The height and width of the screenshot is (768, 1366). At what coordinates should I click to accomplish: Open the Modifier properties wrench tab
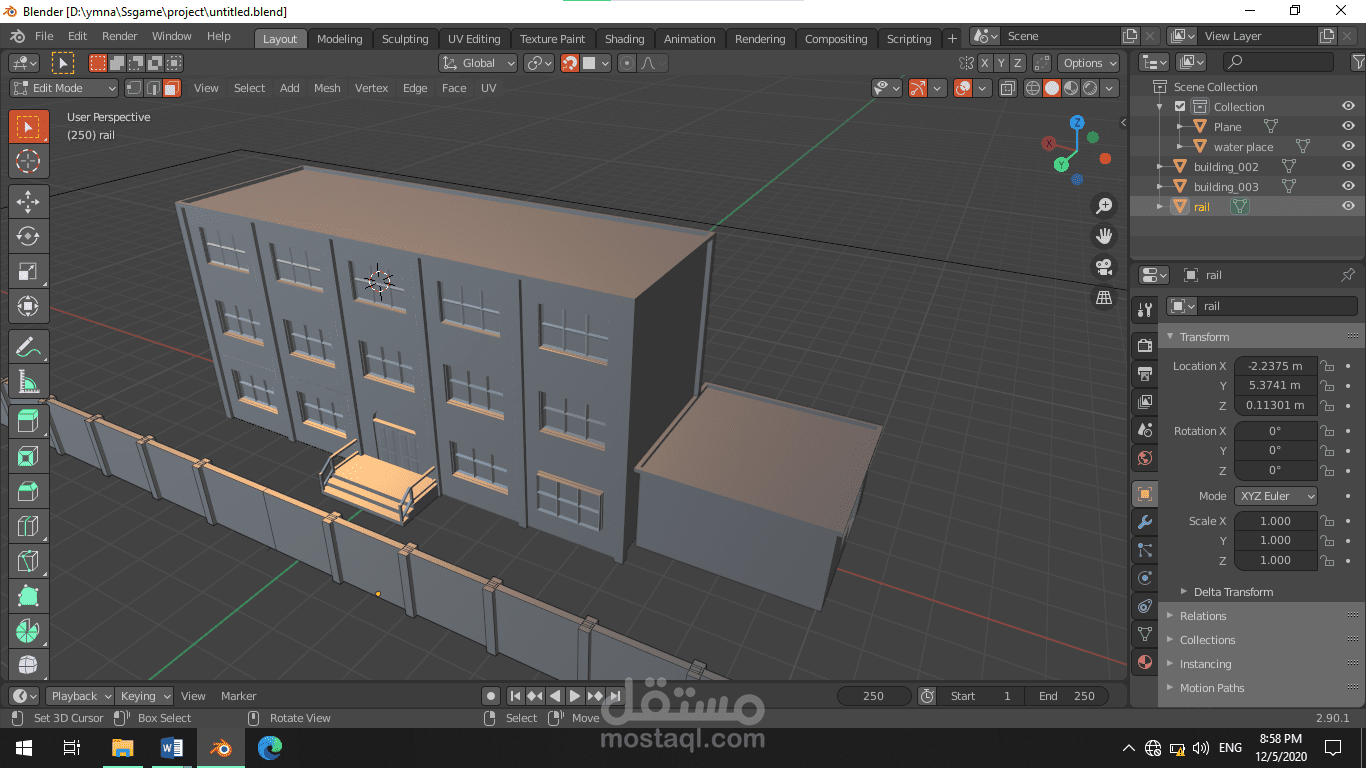tap(1145, 522)
